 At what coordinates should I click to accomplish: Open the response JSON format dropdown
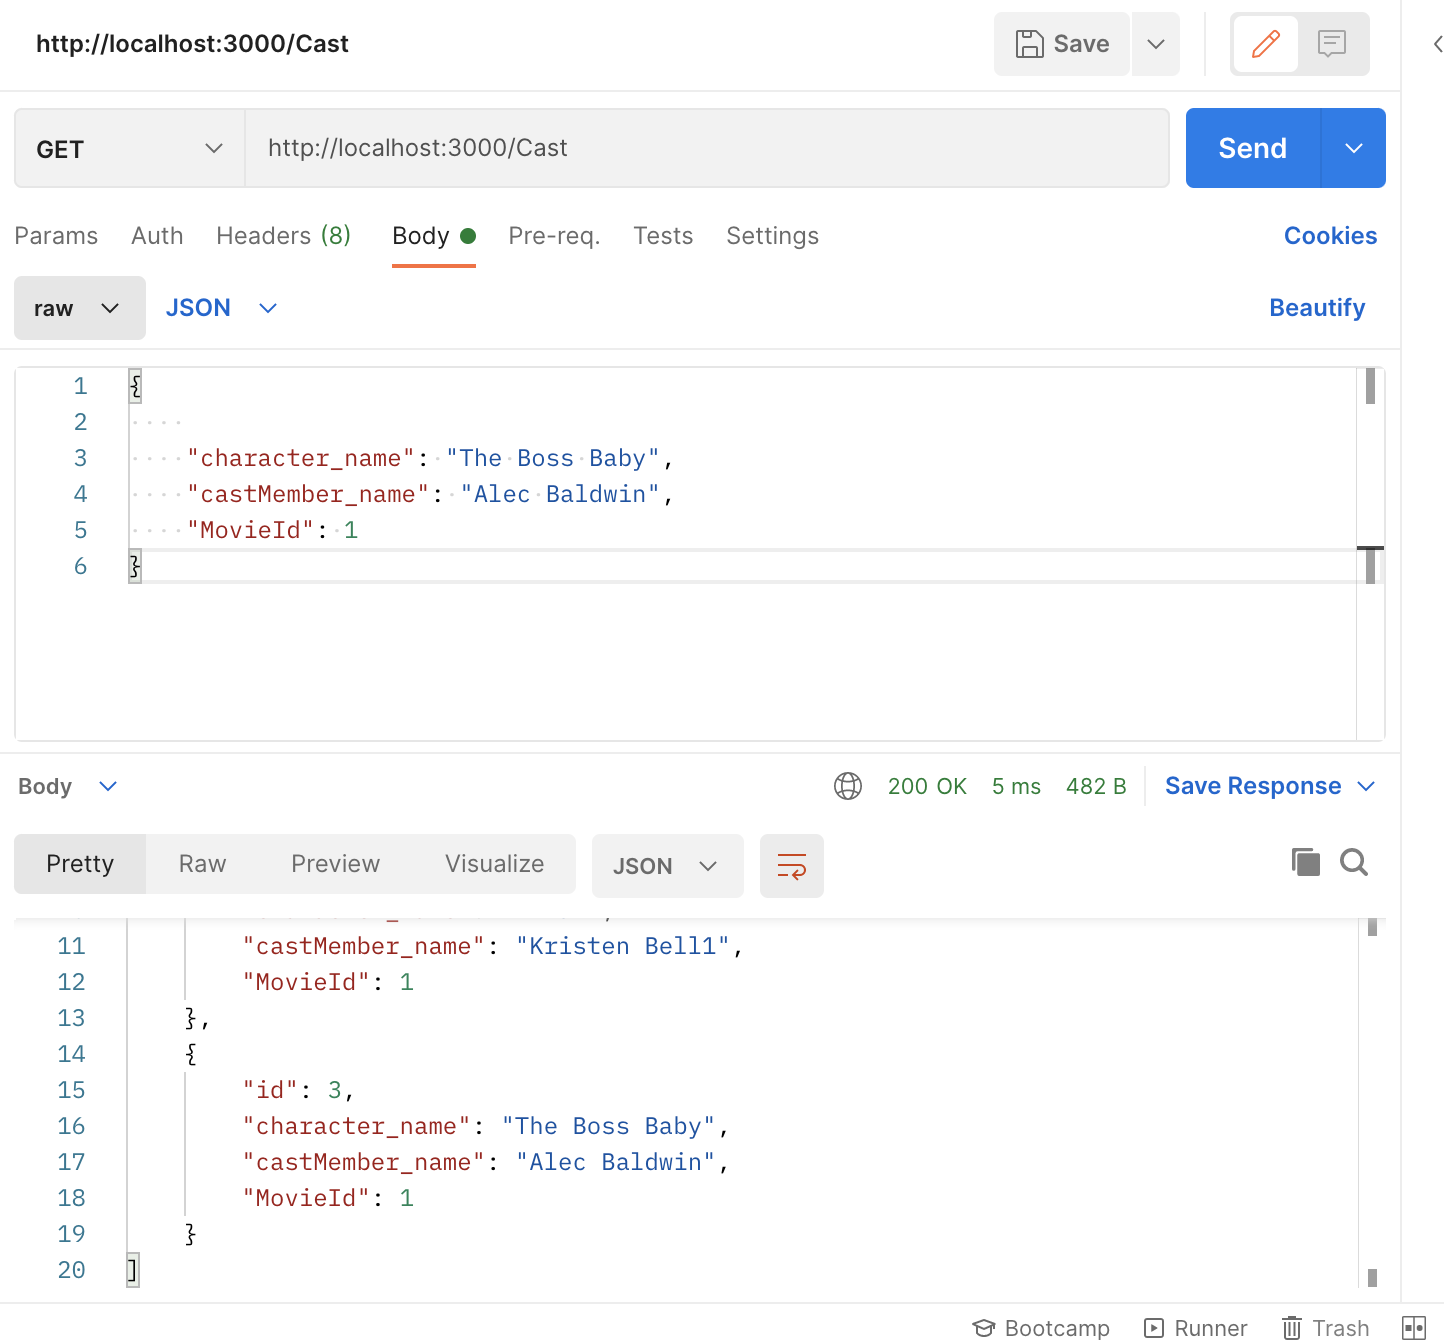coord(668,866)
